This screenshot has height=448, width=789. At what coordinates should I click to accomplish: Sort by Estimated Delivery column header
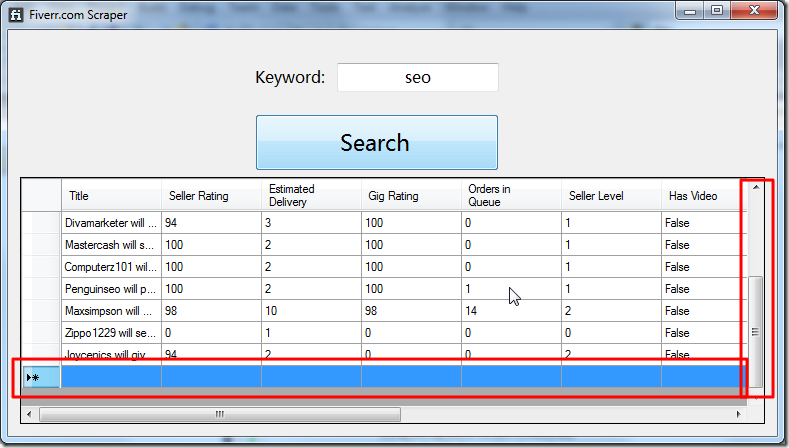pos(311,195)
